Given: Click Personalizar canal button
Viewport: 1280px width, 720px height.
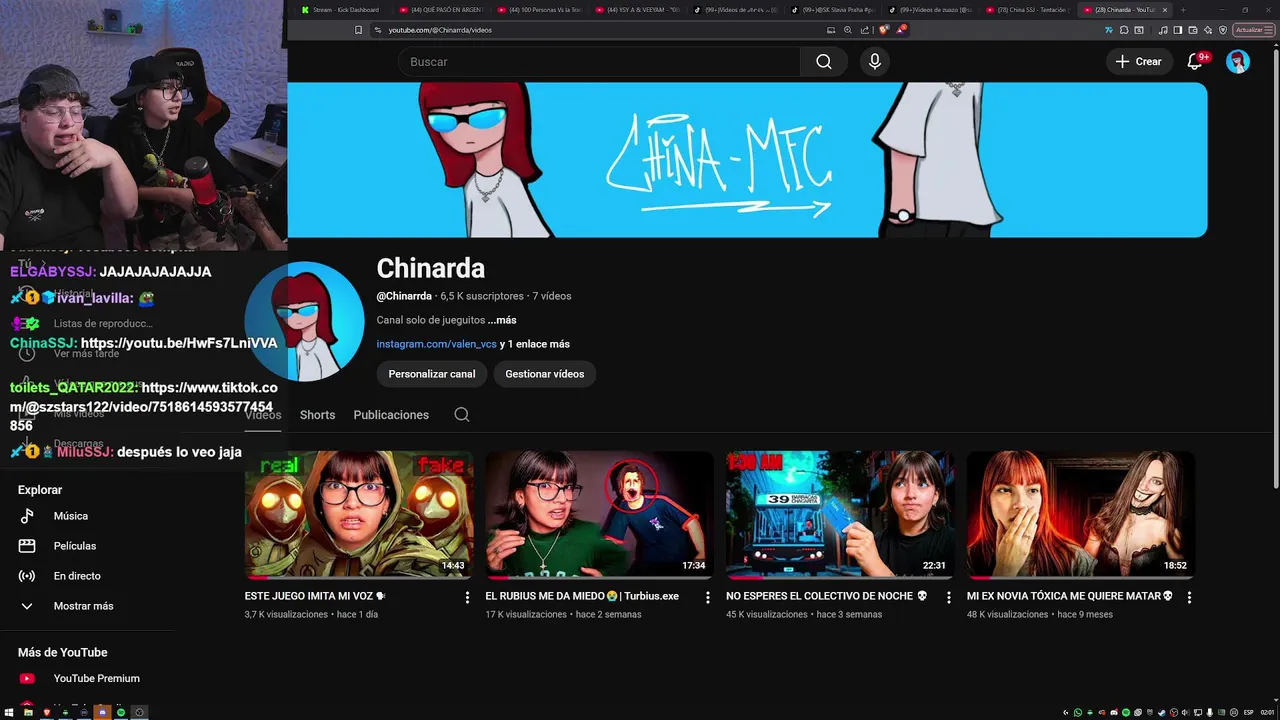Looking at the screenshot, I should [432, 374].
